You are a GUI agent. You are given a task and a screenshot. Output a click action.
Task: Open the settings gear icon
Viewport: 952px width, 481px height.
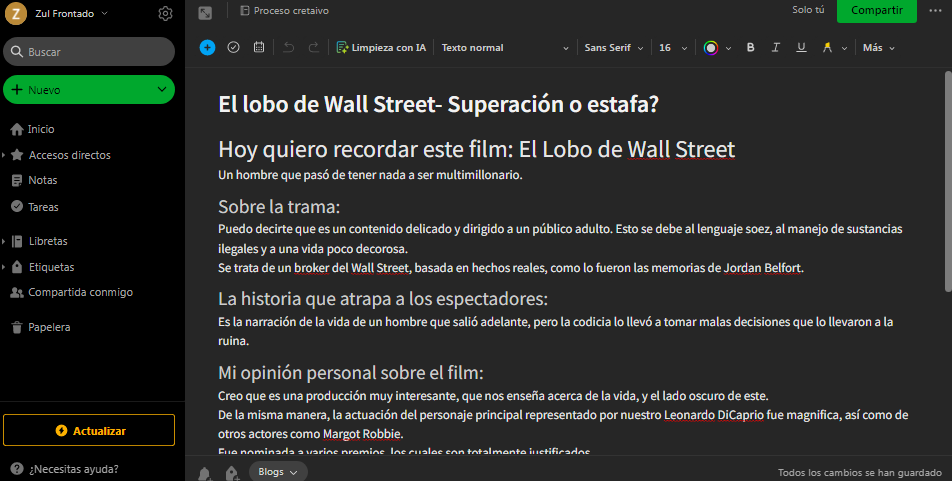[x=165, y=13]
